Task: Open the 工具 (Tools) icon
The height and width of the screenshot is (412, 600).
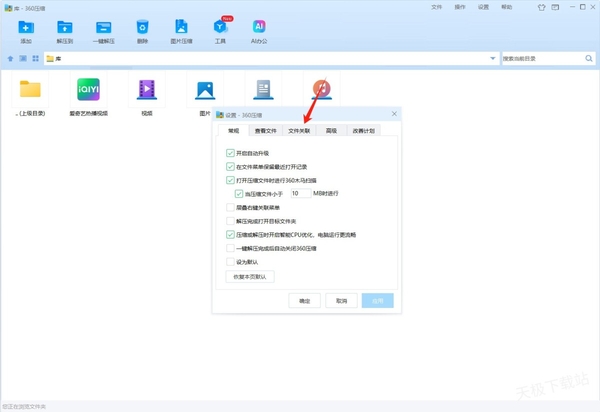Action: 220,28
